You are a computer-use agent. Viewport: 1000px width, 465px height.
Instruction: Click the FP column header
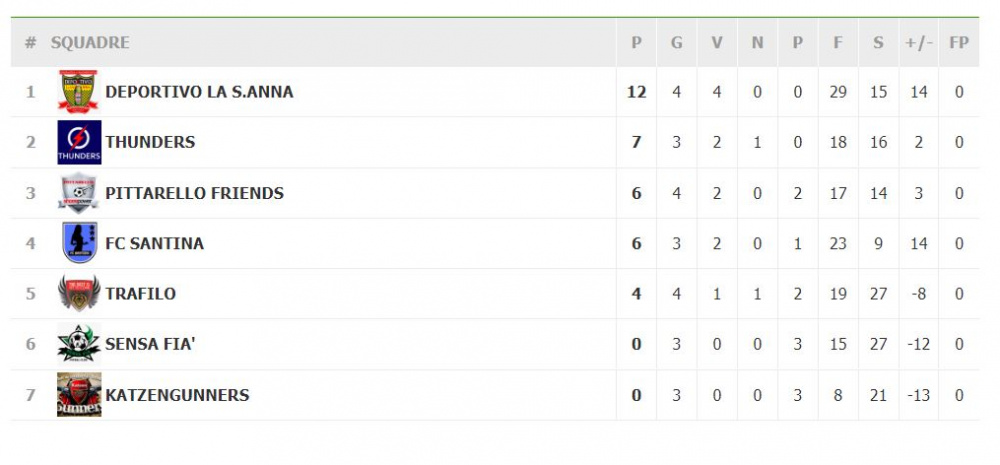[x=959, y=42]
